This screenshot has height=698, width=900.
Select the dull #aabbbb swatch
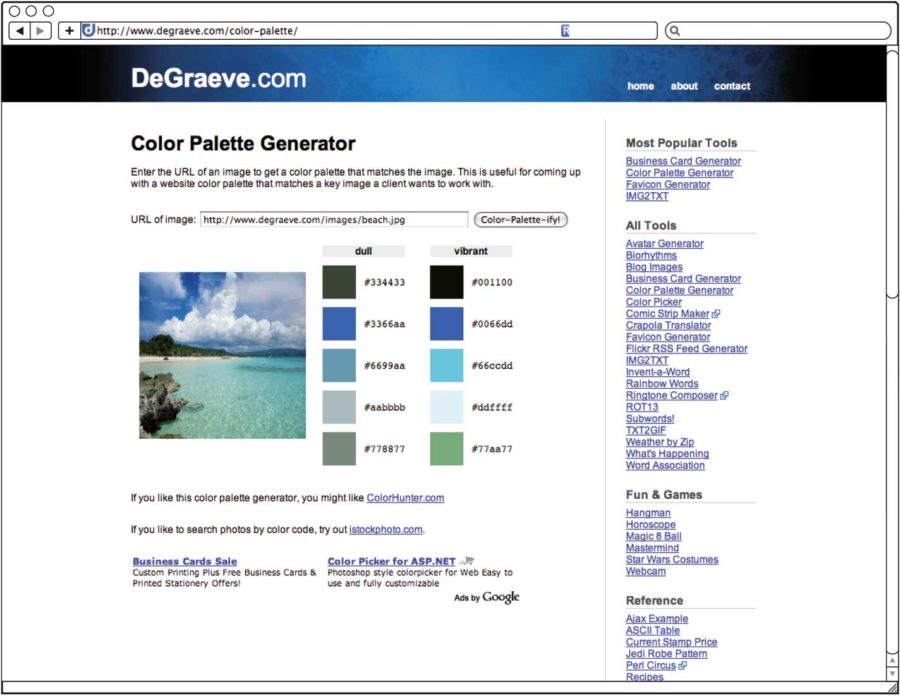pos(339,407)
